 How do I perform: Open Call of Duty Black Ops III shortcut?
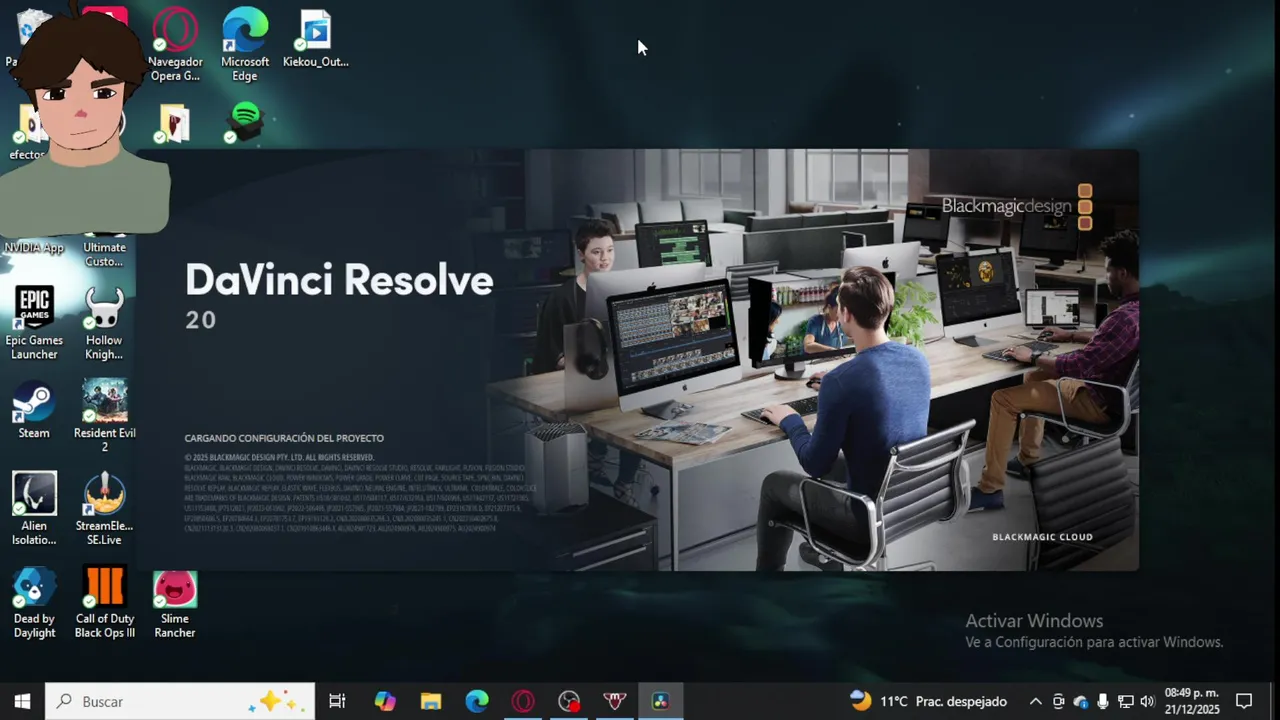(x=105, y=603)
